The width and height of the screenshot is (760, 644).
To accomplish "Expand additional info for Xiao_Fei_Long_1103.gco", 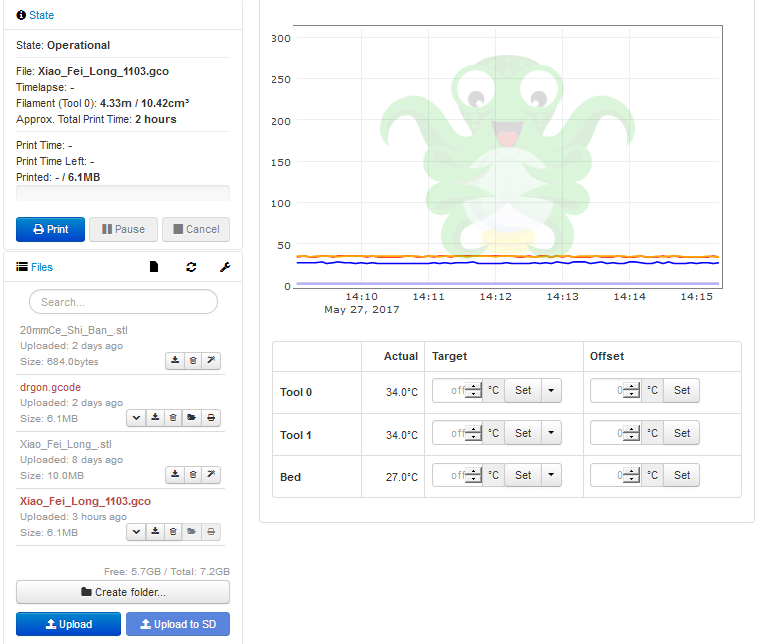I will pyautogui.click(x=136, y=532).
